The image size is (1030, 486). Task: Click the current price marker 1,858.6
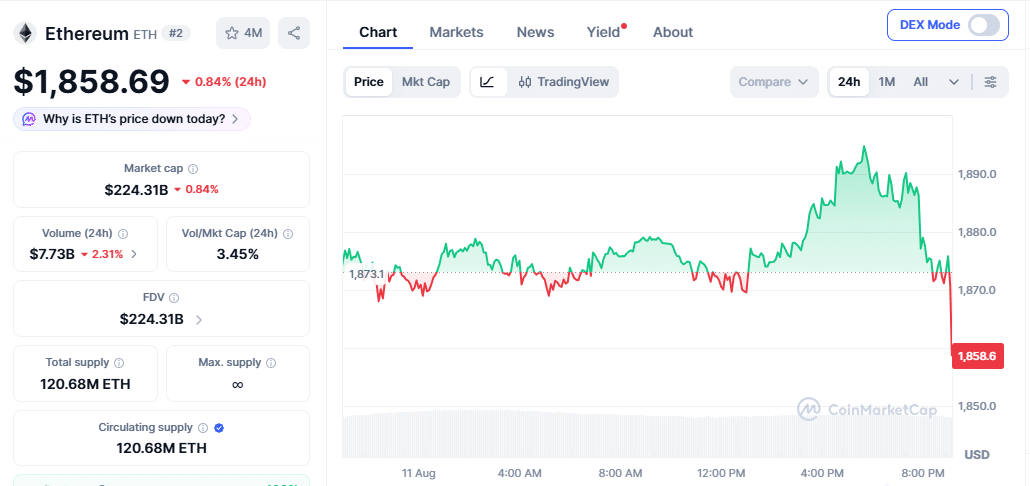[977, 357]
